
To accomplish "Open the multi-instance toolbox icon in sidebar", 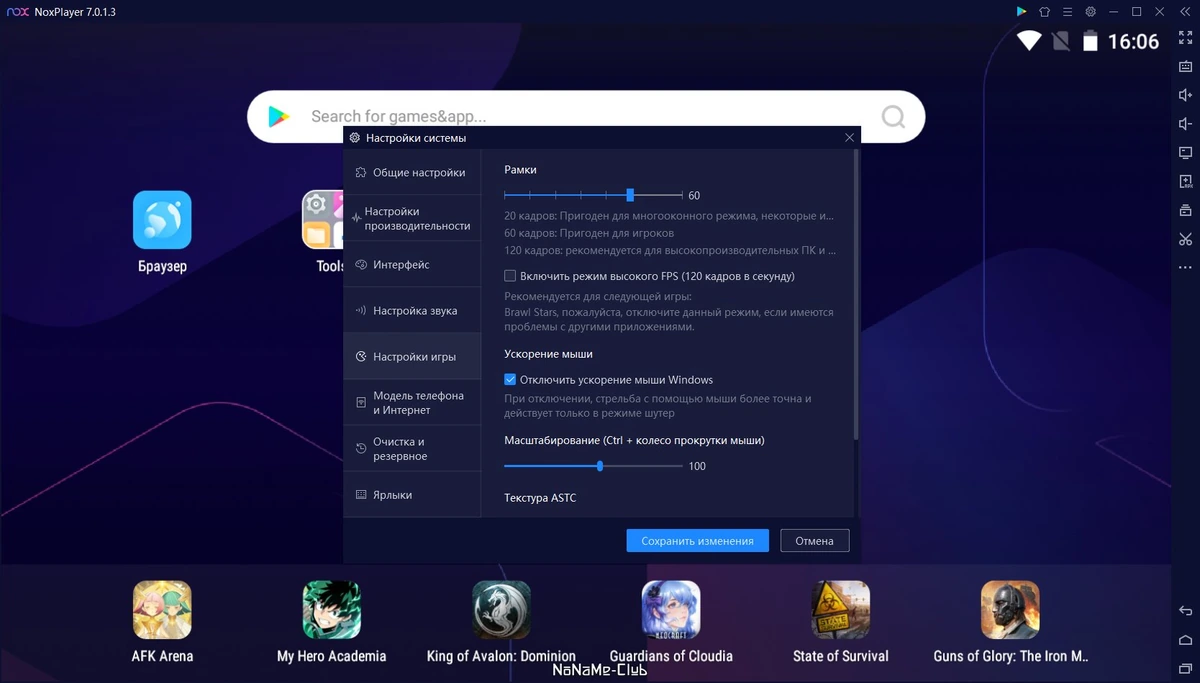I will click(1185, 210).
